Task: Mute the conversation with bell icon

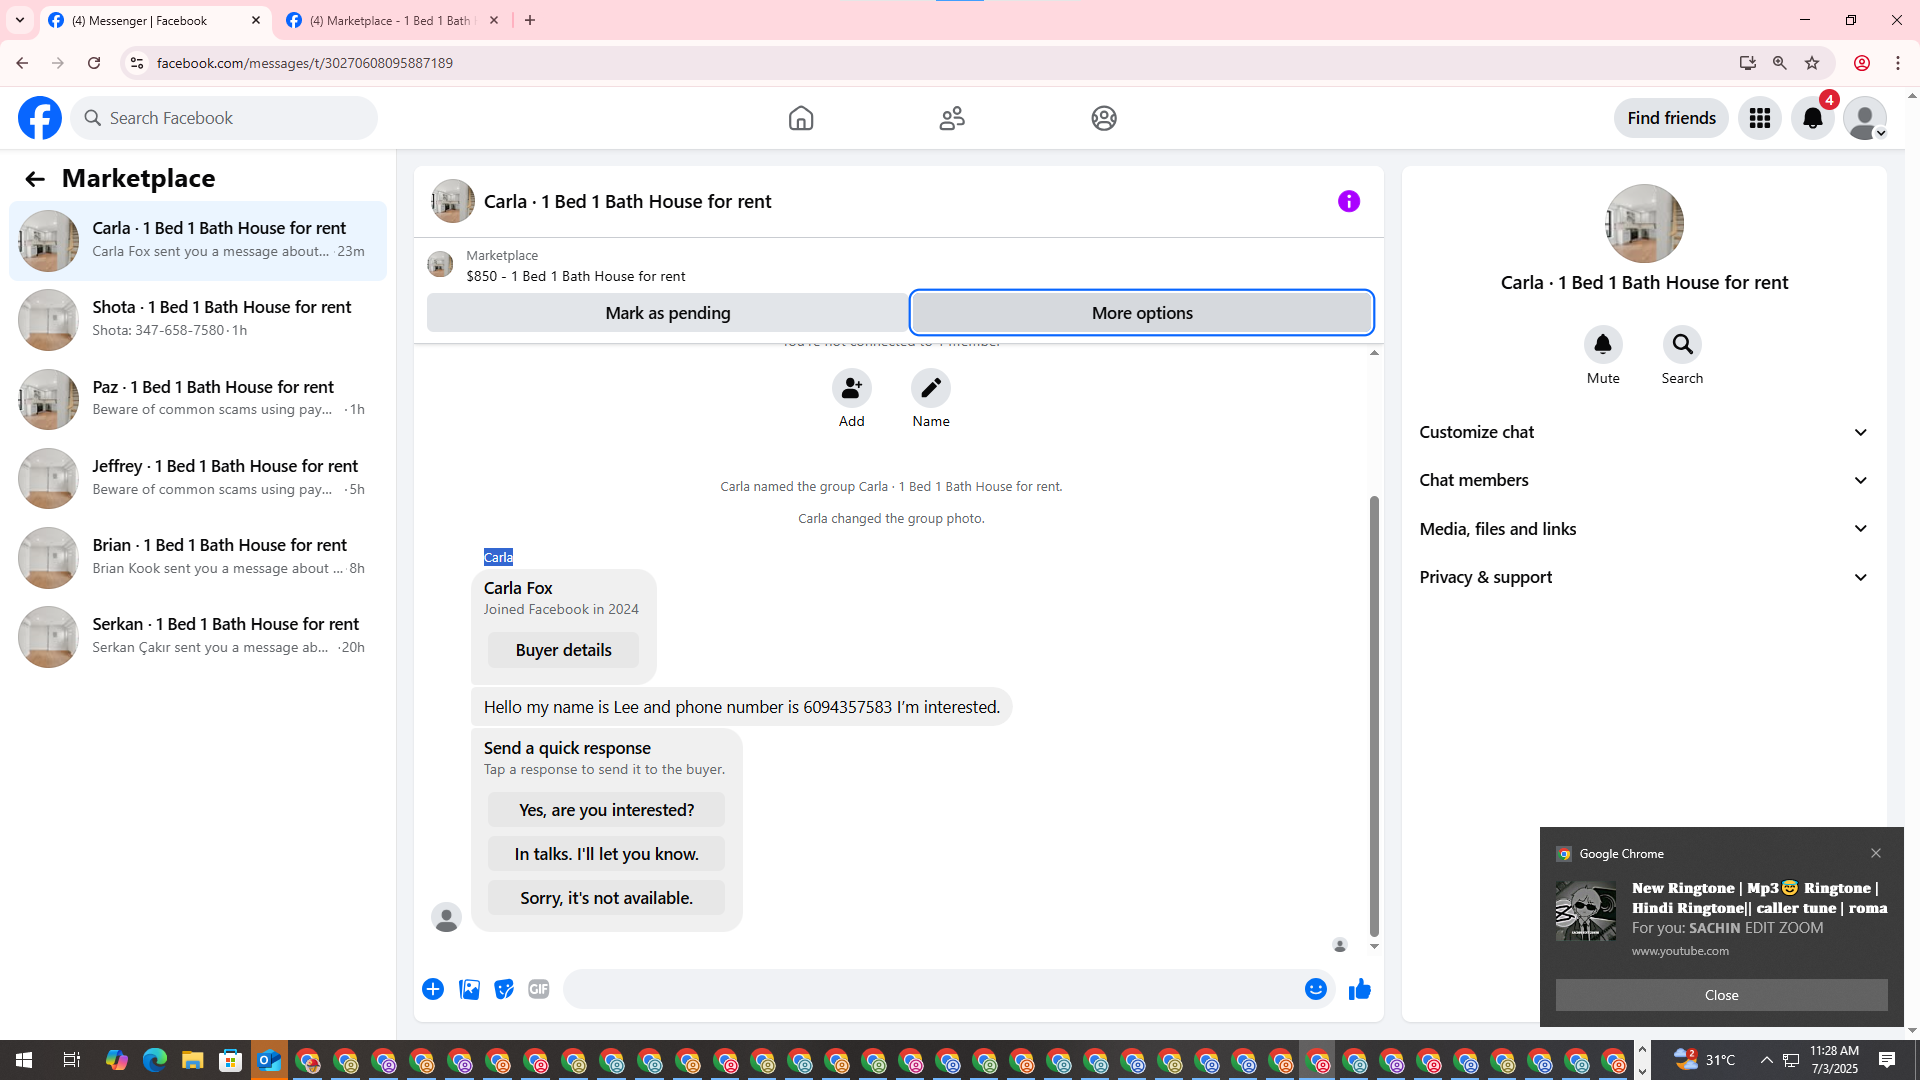Action: (1602, 345)
